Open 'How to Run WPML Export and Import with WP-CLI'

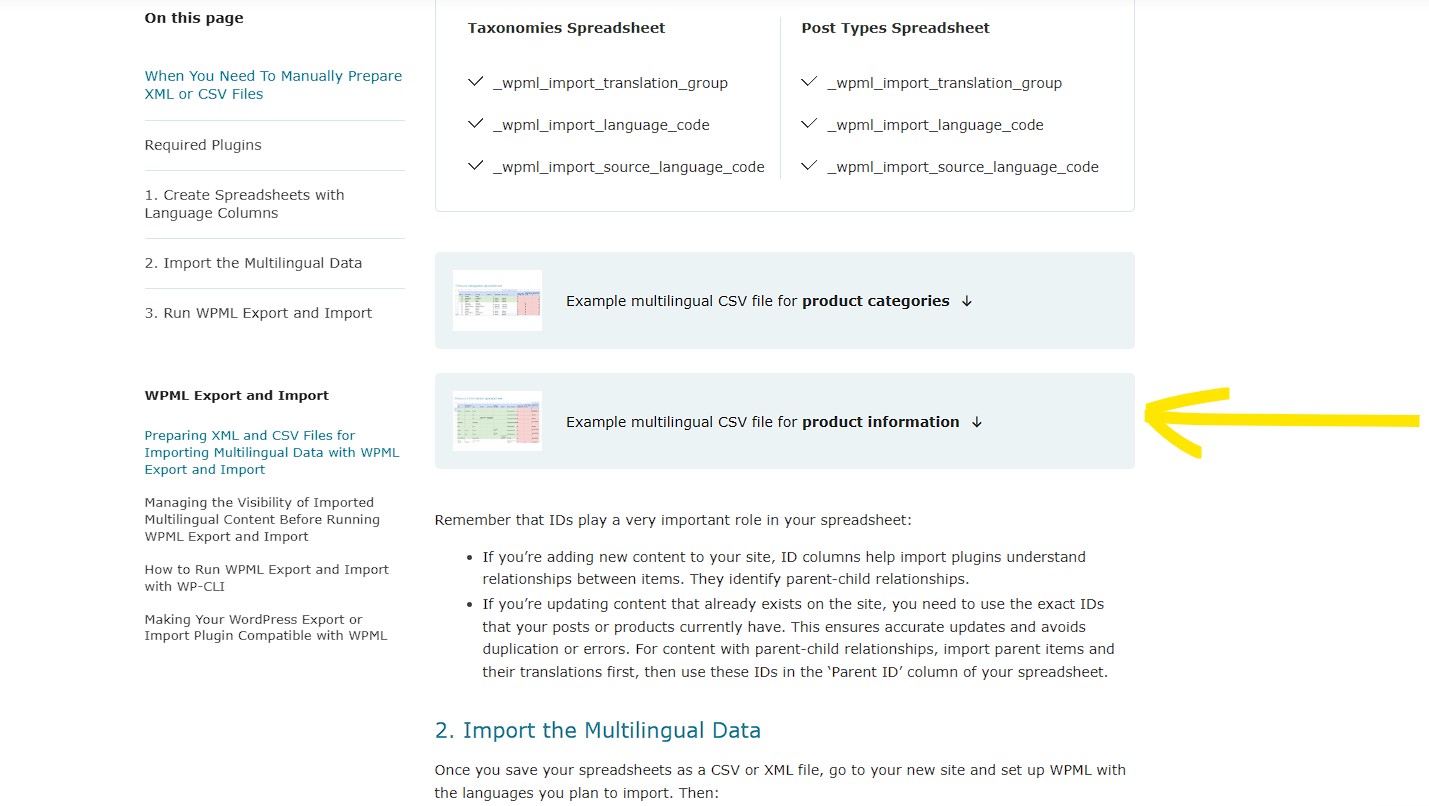click(x=266, y=578)
